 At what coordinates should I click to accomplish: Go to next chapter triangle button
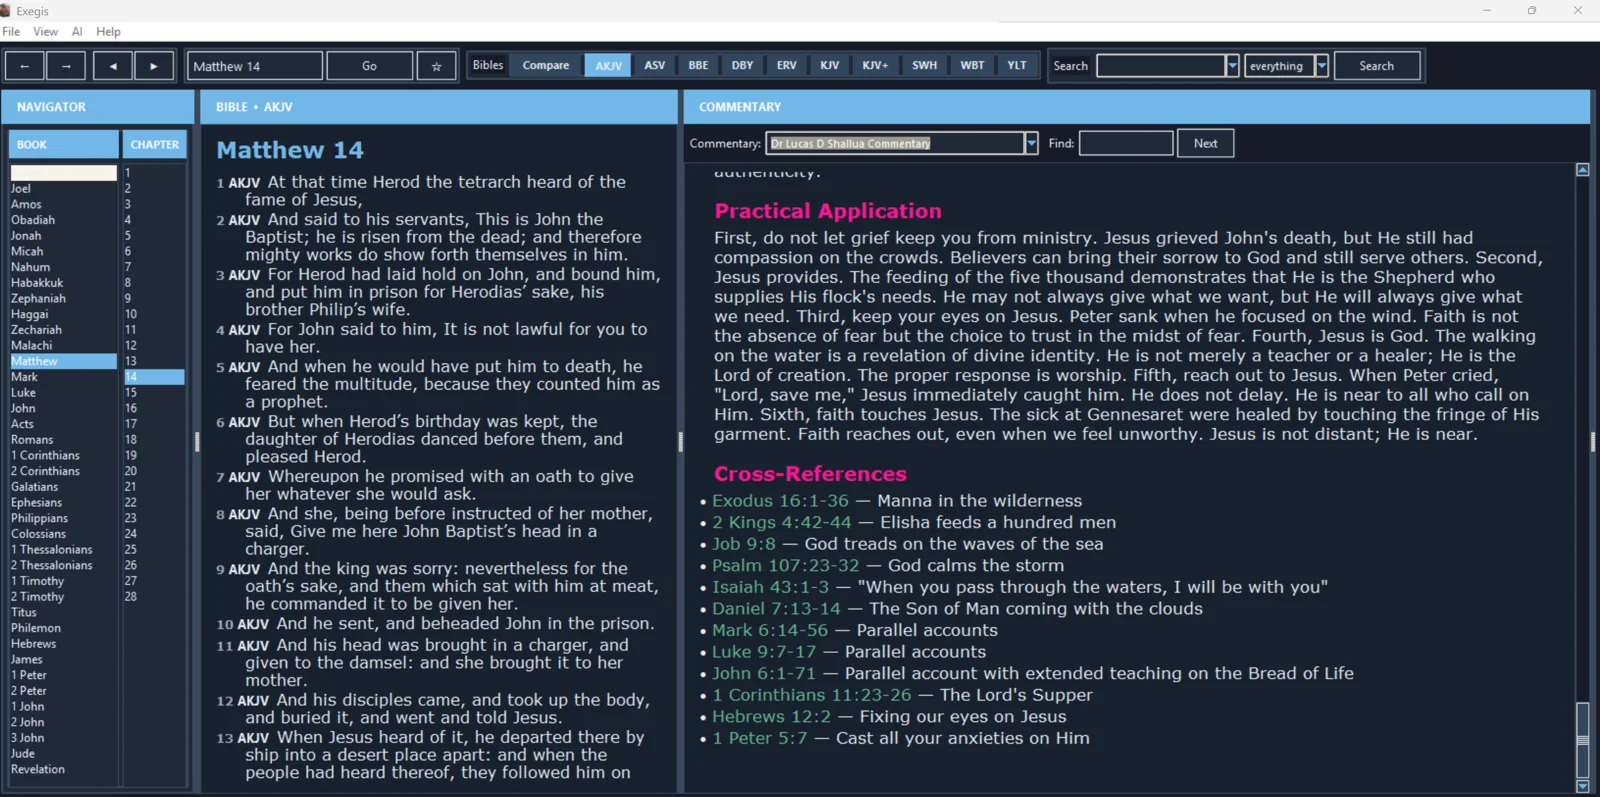154,66
